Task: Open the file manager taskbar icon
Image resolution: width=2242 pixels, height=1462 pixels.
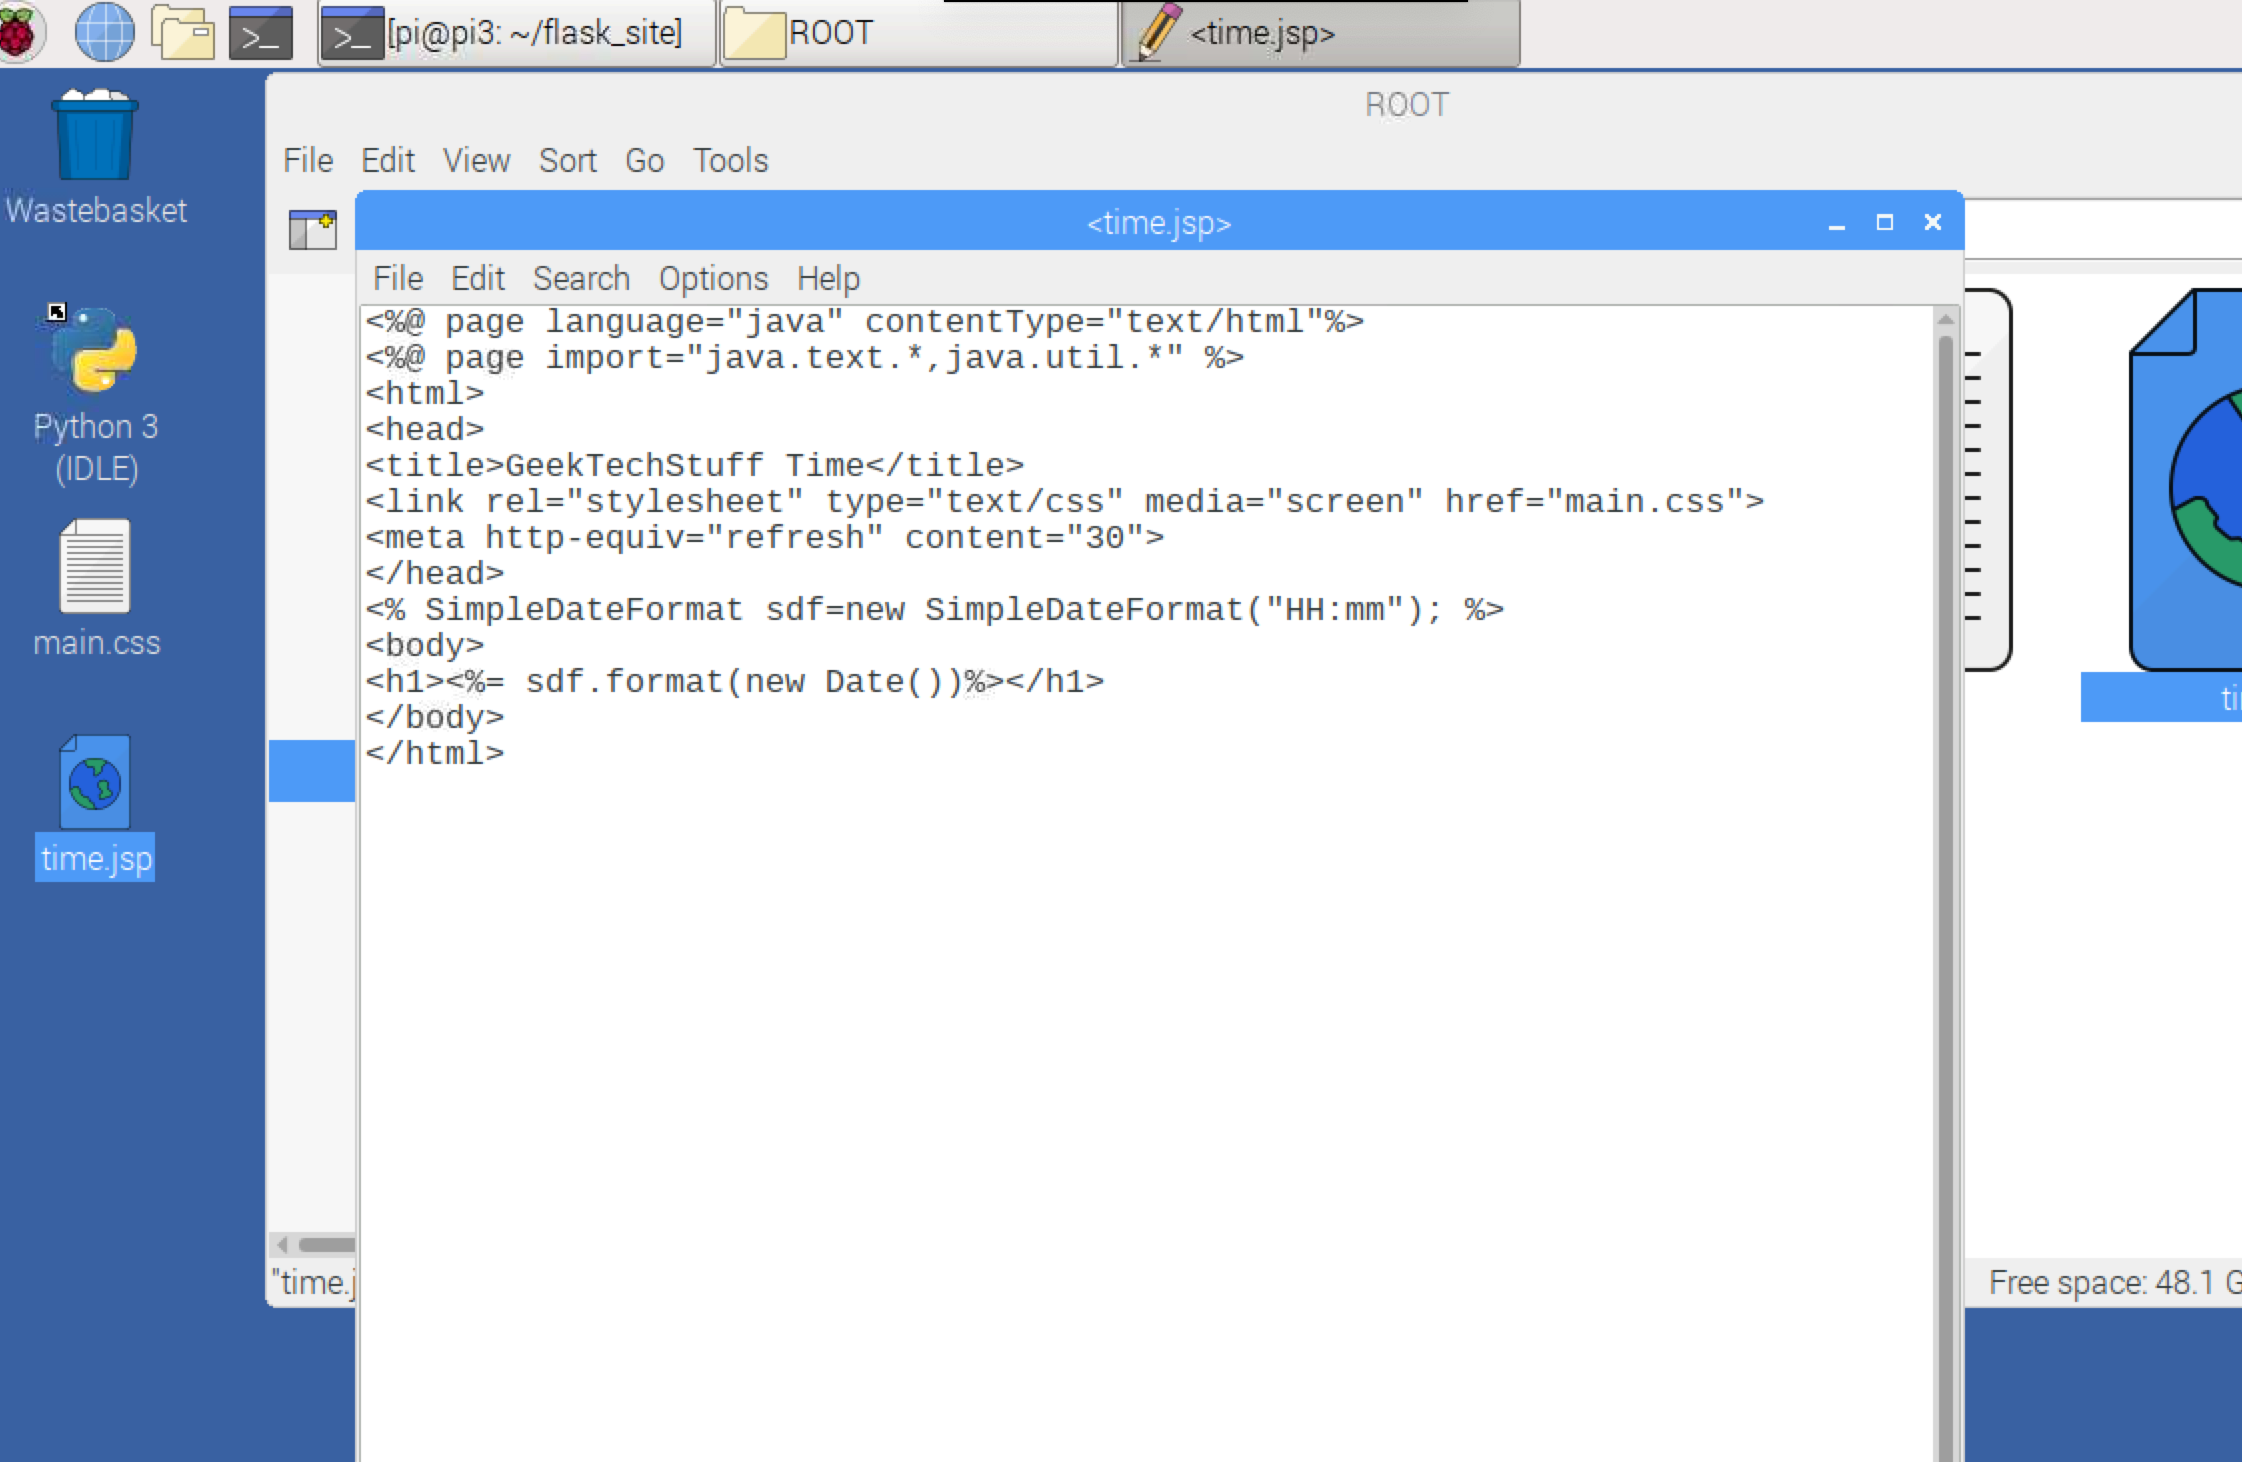Action: click(182, 32)
